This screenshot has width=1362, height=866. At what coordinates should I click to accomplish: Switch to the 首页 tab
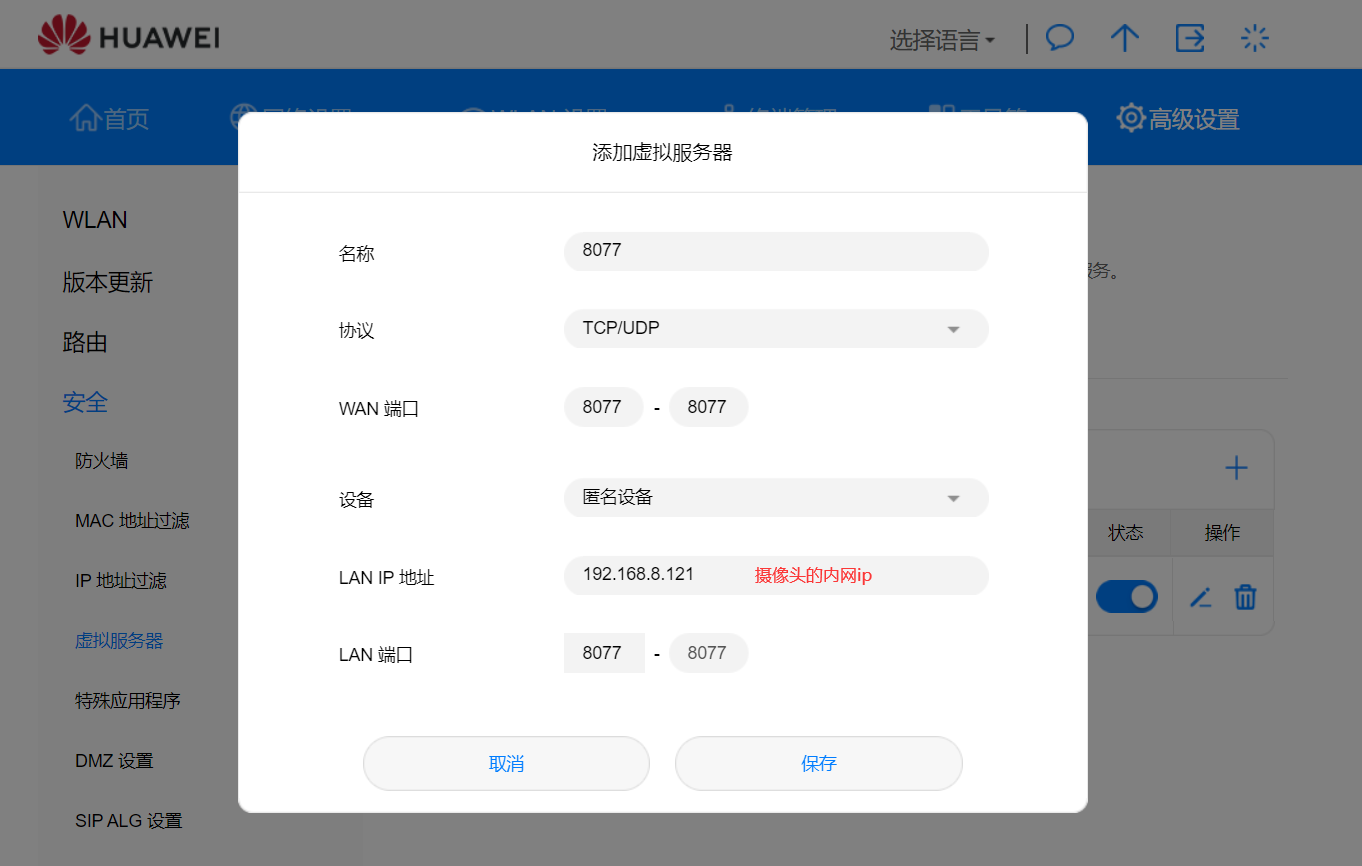click(109, 118)
